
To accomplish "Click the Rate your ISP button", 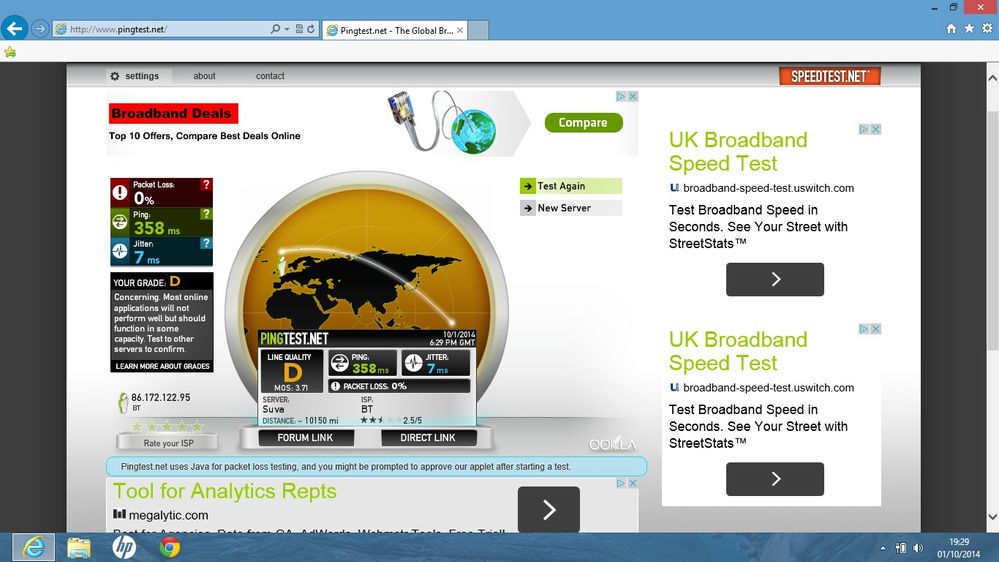I will [x=168, y=443].
